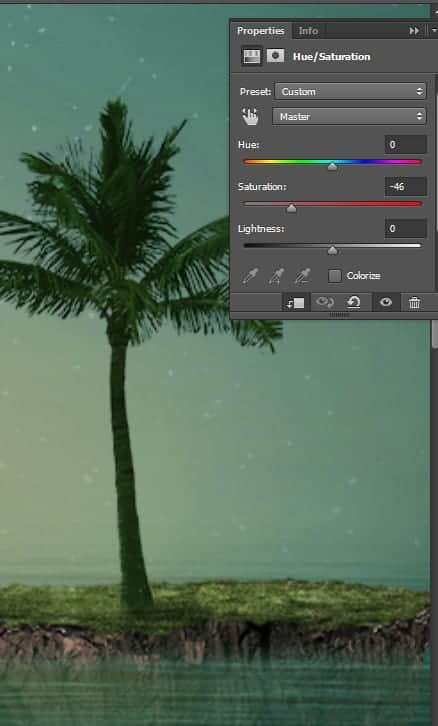Click the Hue value input field
Screen dimensions: 438x726
[406, 145]
